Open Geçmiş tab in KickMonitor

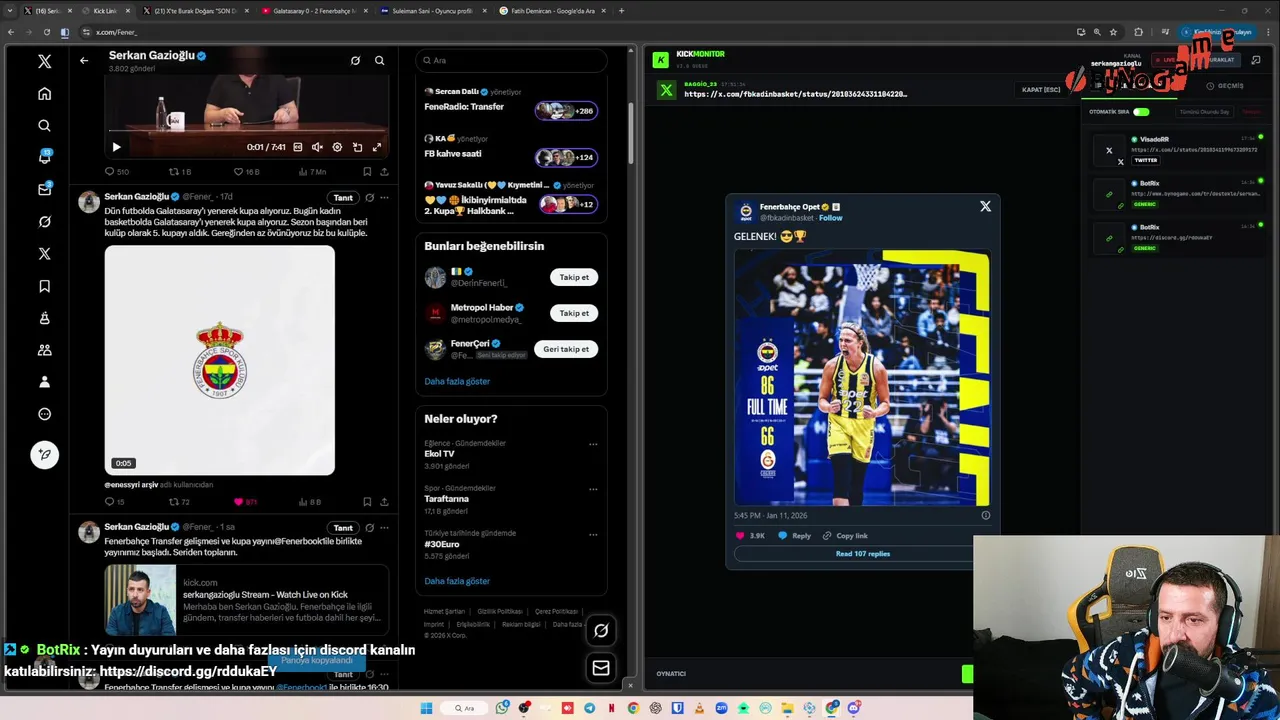(x=1225, y=86)
